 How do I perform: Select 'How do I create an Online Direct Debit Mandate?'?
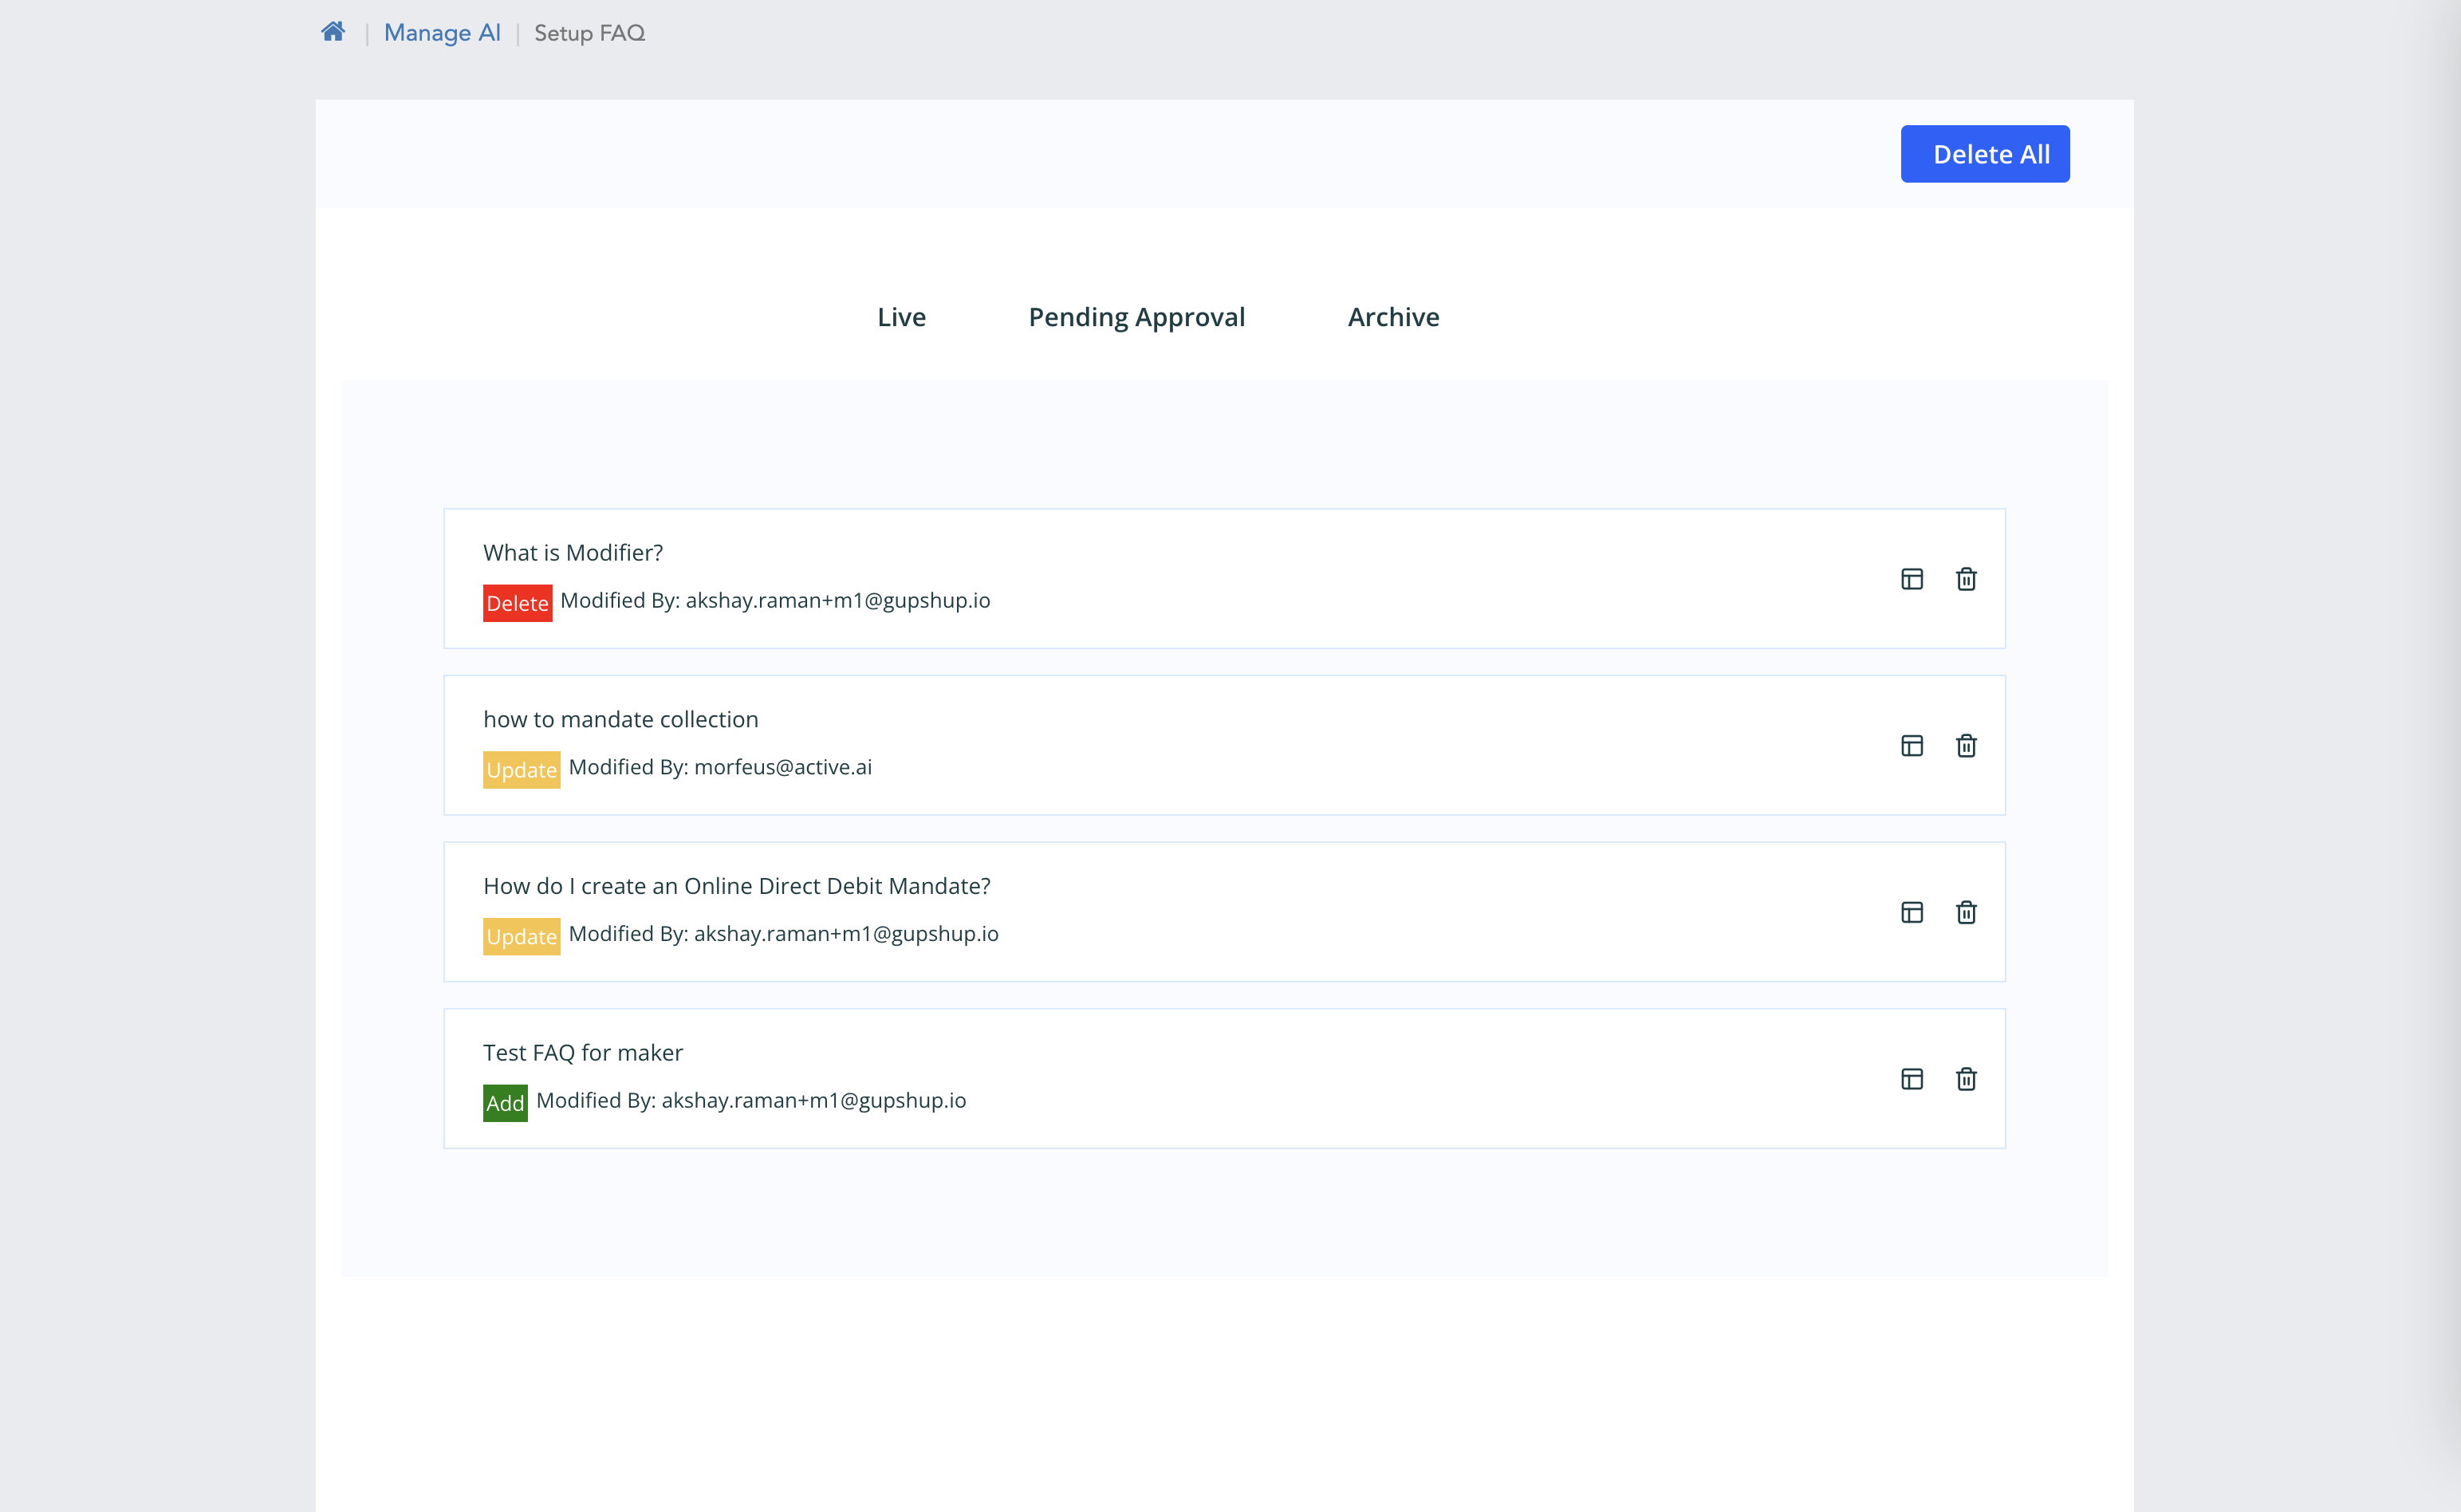coord(737,886)
